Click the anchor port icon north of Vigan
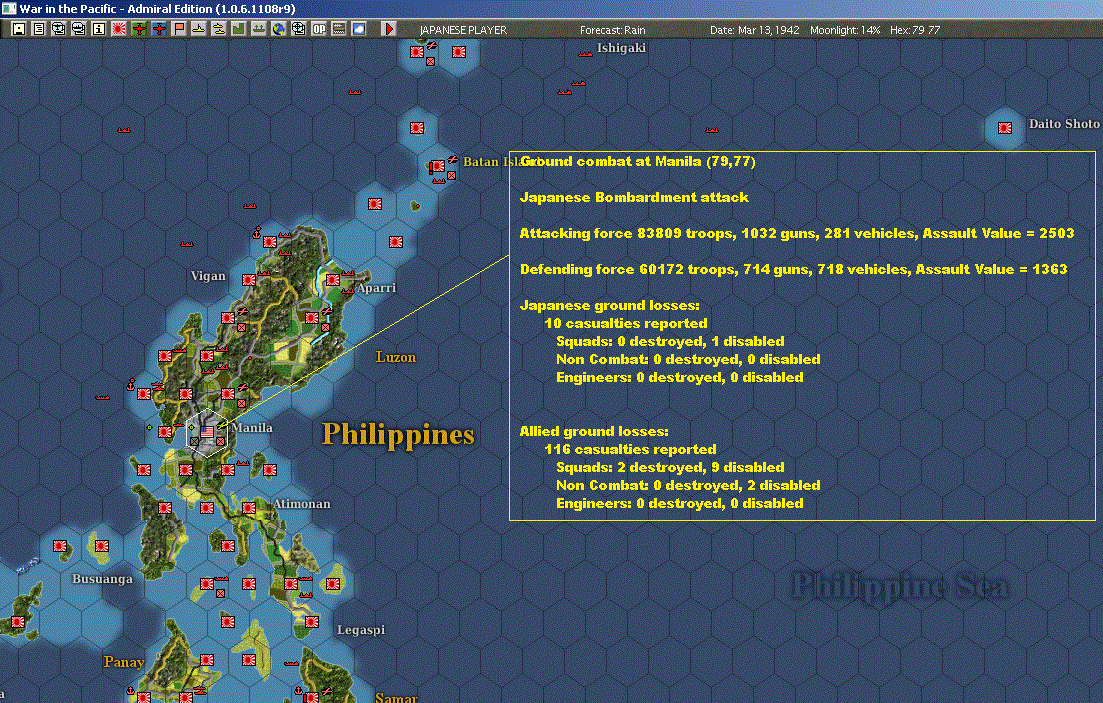The image size is (1103, 703). (x=257, y=232)
